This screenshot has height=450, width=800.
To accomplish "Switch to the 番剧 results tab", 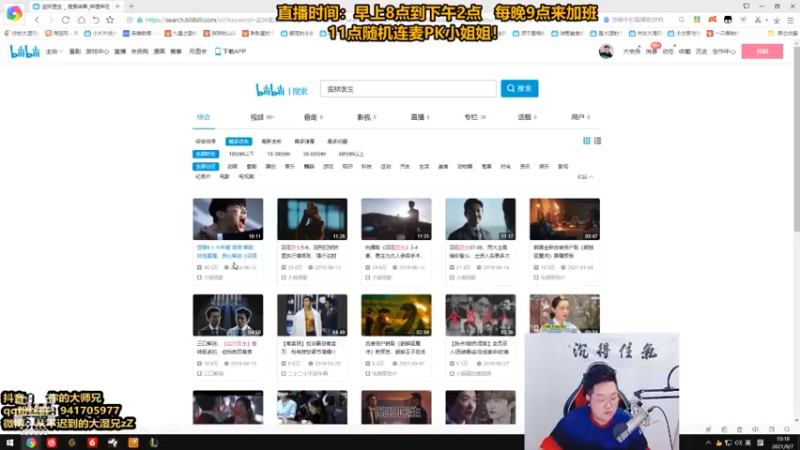I will [313, 117].
